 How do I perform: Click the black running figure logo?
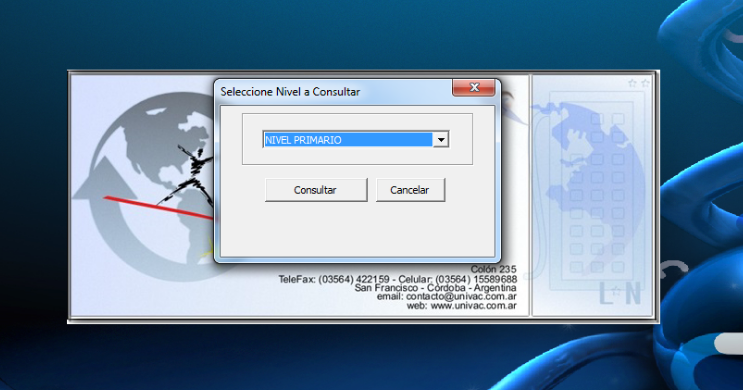[190, 175]
